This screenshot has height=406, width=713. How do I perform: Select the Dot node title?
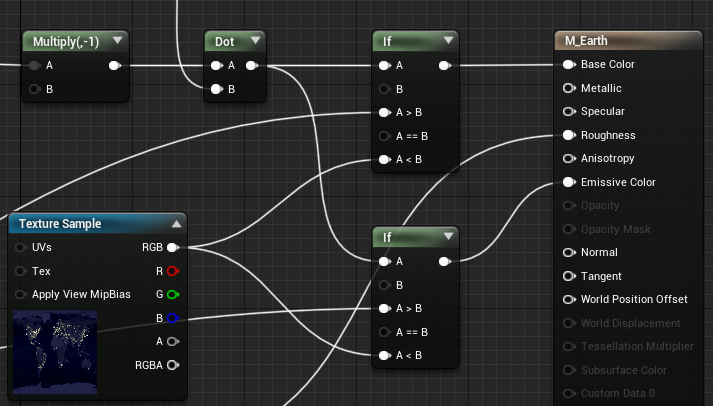(225, 42)
